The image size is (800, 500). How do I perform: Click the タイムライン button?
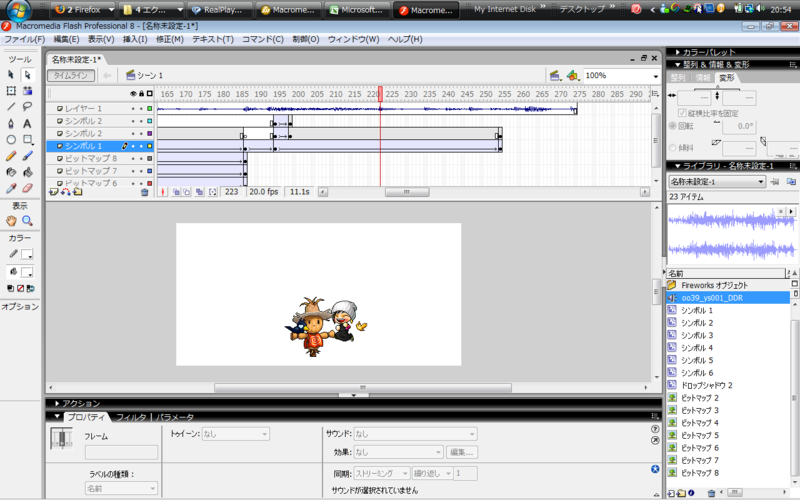click(71, 76)
